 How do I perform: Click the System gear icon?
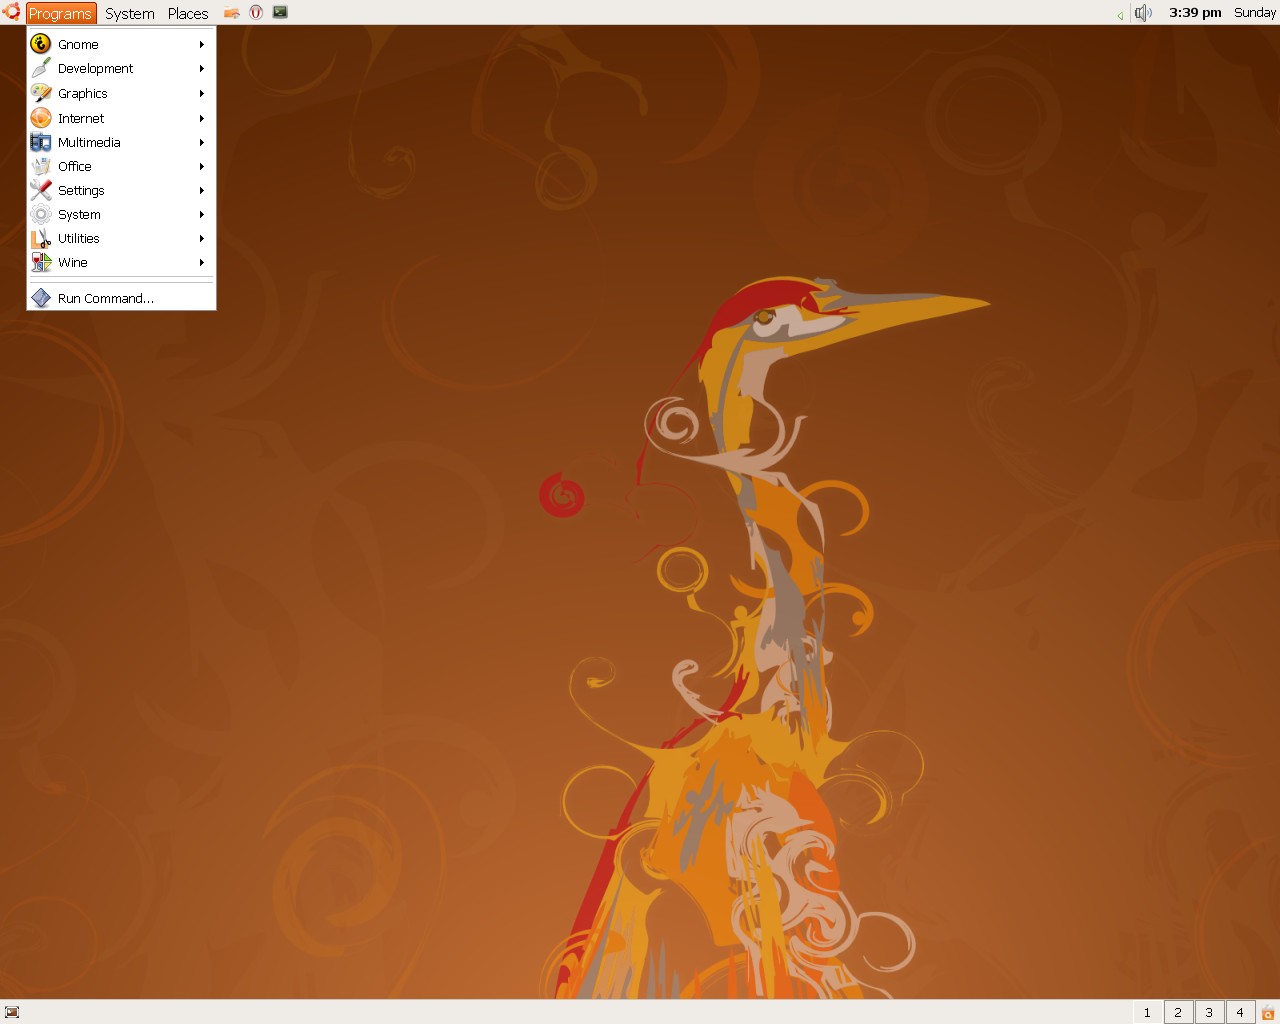point(41,214)
